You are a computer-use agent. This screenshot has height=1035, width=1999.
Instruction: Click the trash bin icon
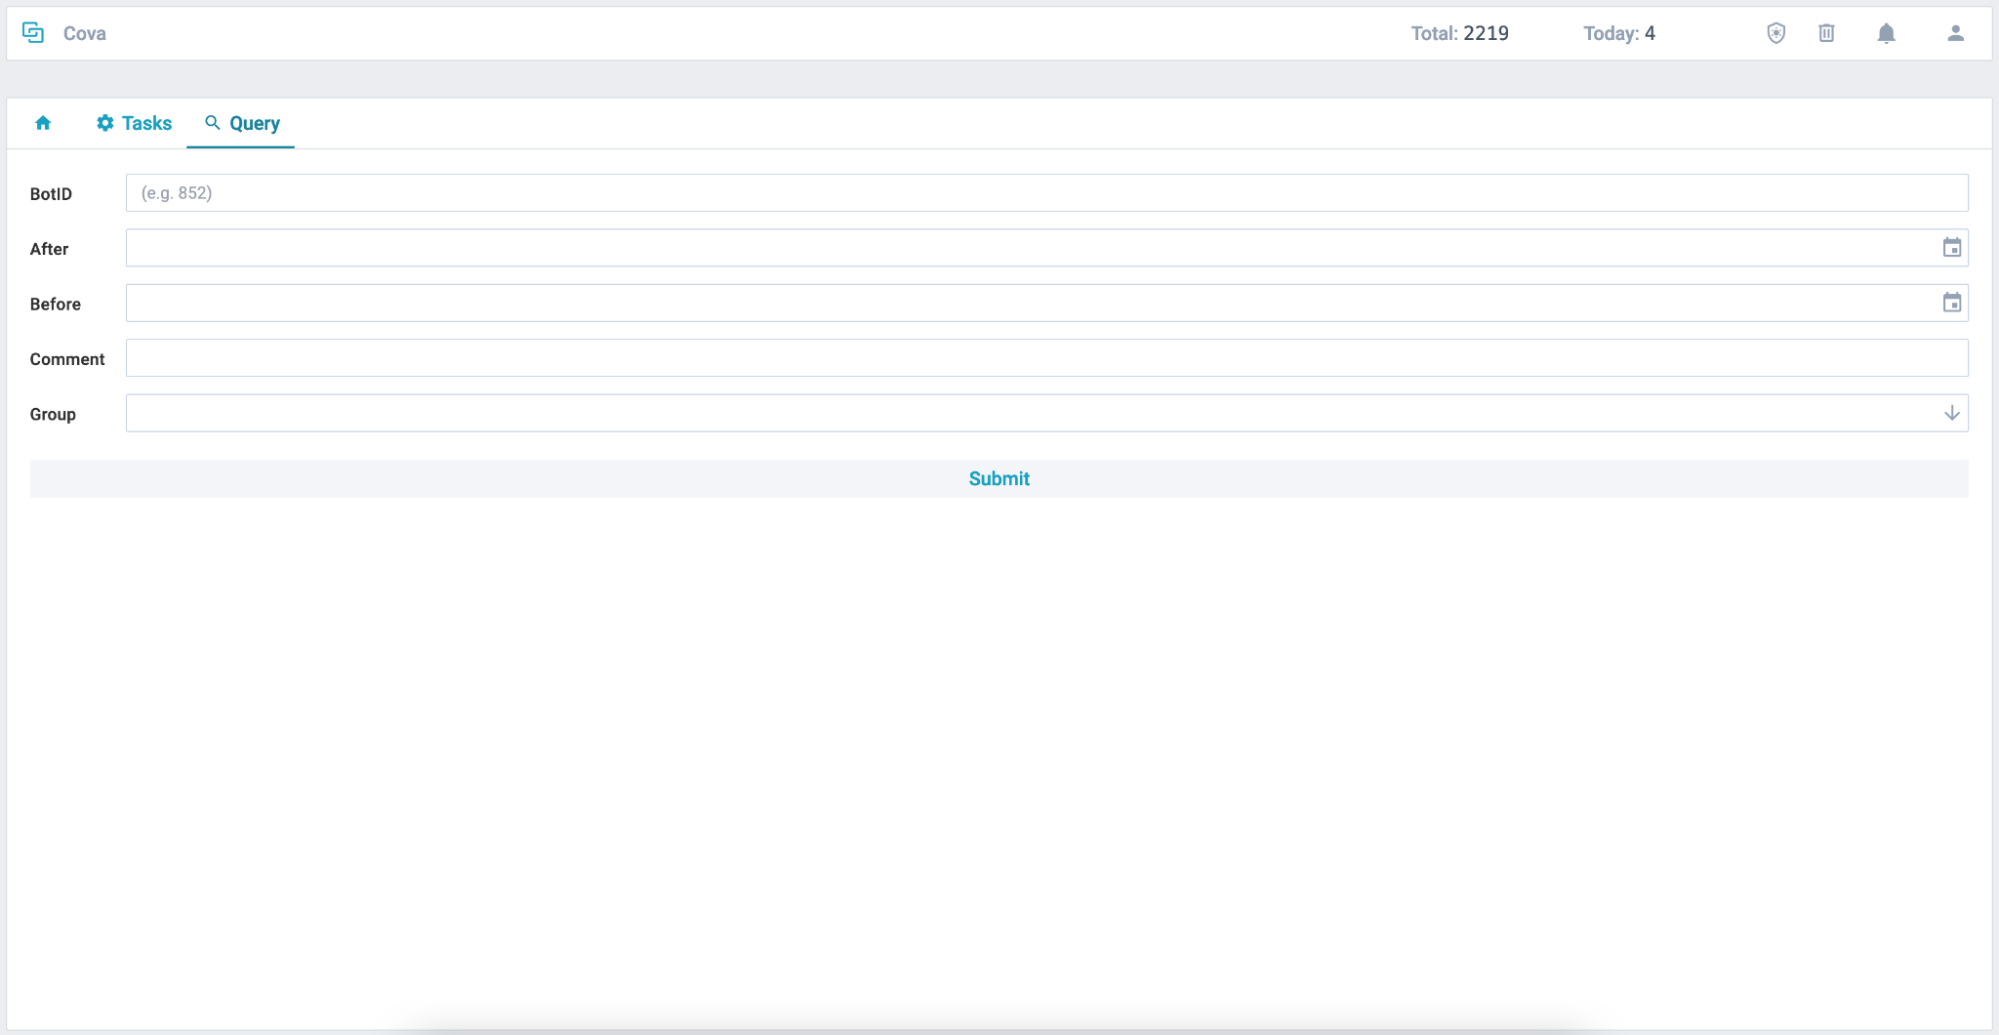(x=1826, y=33)
